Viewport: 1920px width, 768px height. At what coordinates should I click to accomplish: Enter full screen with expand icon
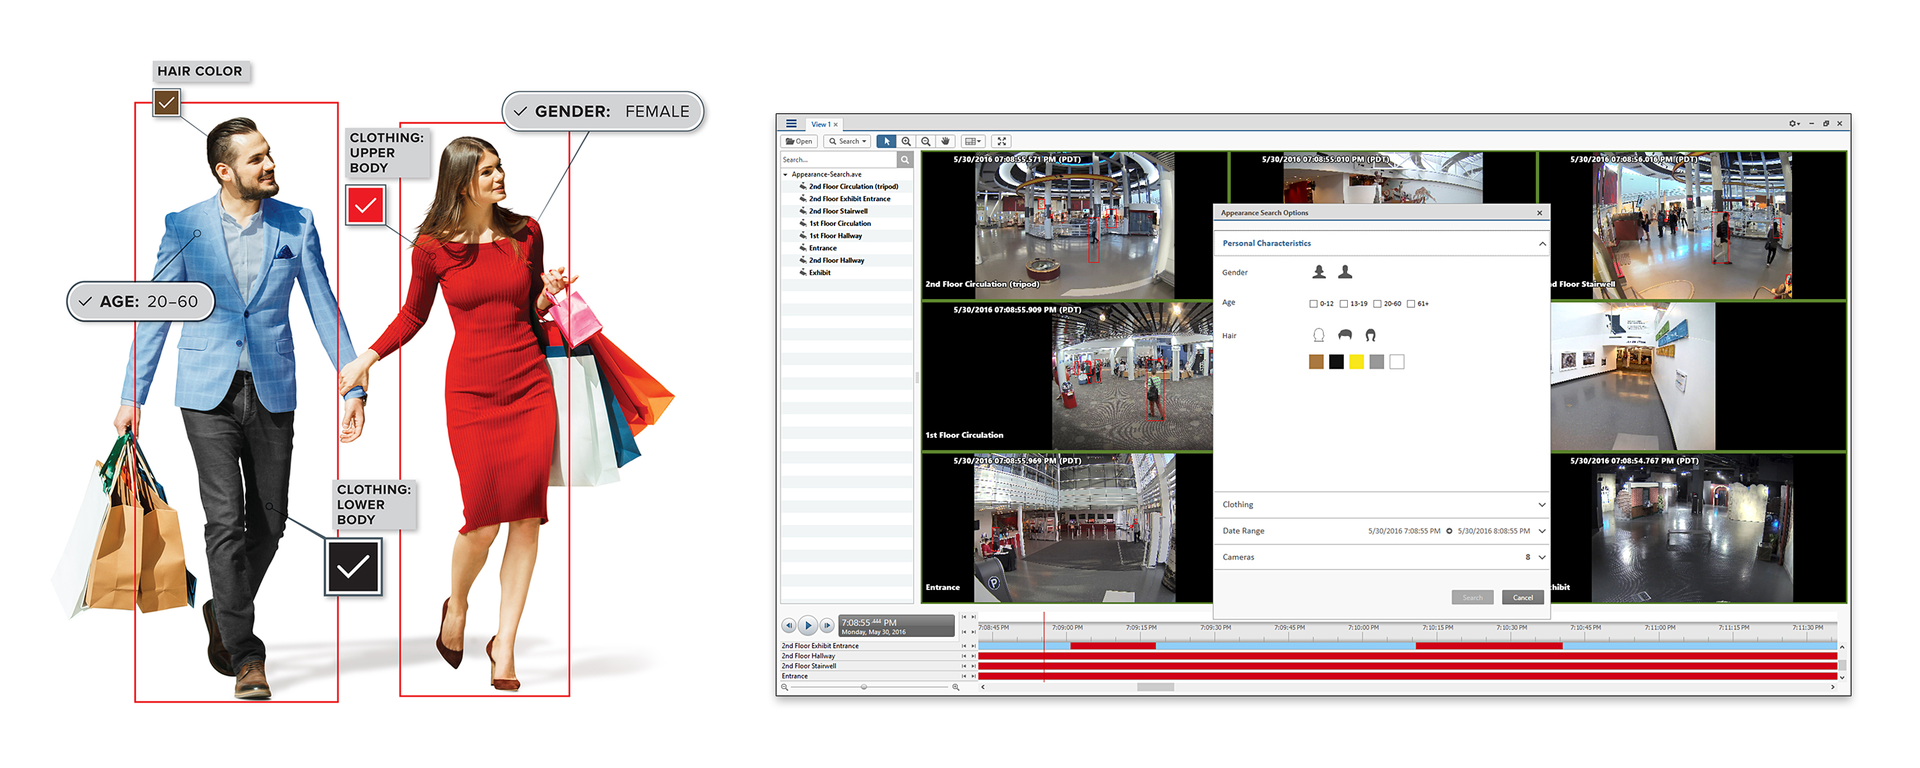(x=1002, y=142)
